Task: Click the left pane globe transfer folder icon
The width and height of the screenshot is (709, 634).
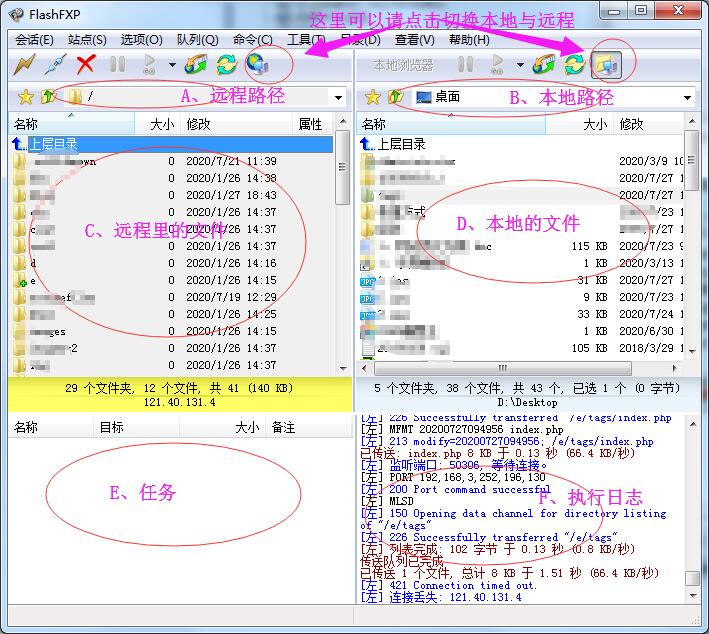Action: pos(196,64)
